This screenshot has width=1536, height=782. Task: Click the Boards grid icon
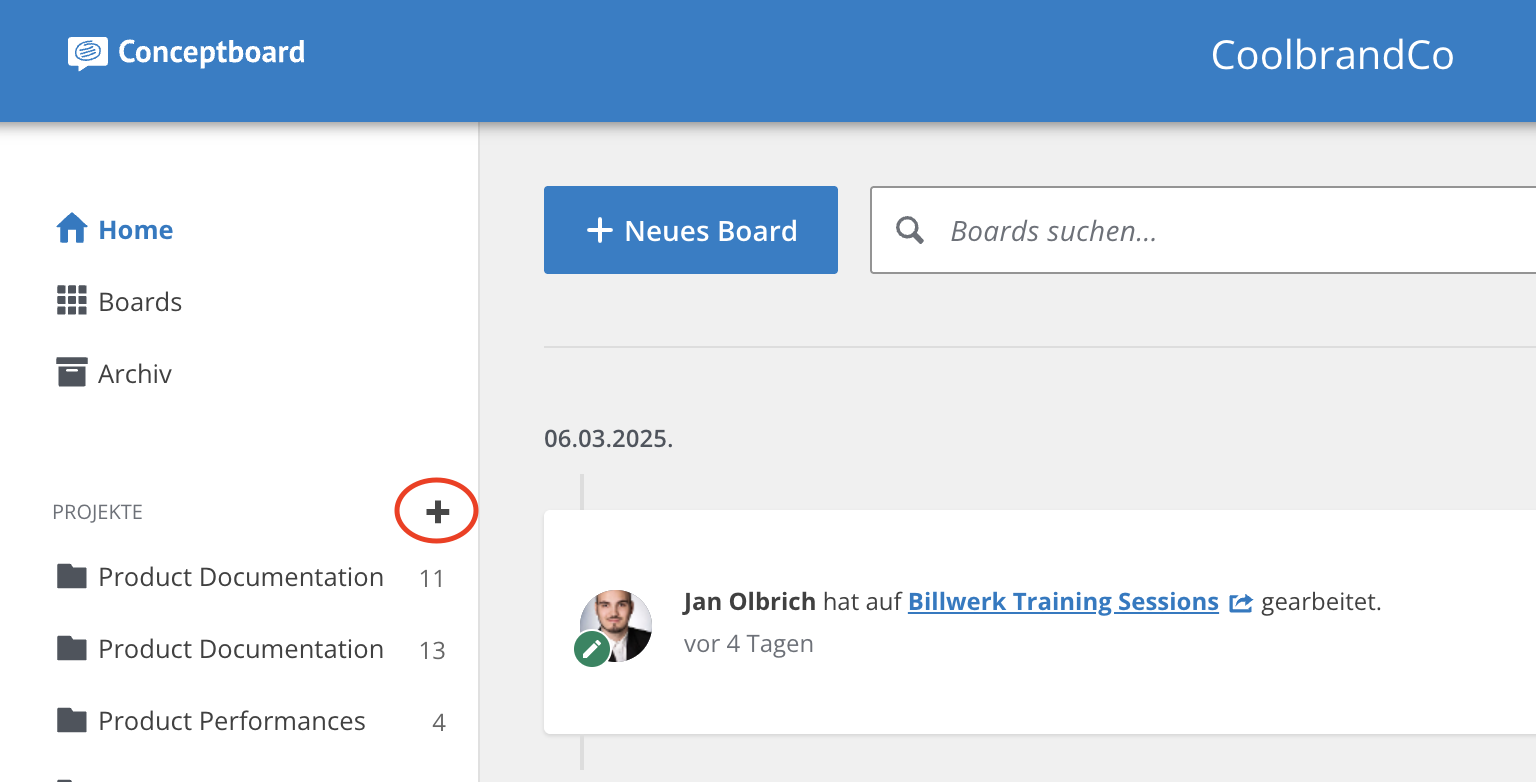[x=72, y=301]
